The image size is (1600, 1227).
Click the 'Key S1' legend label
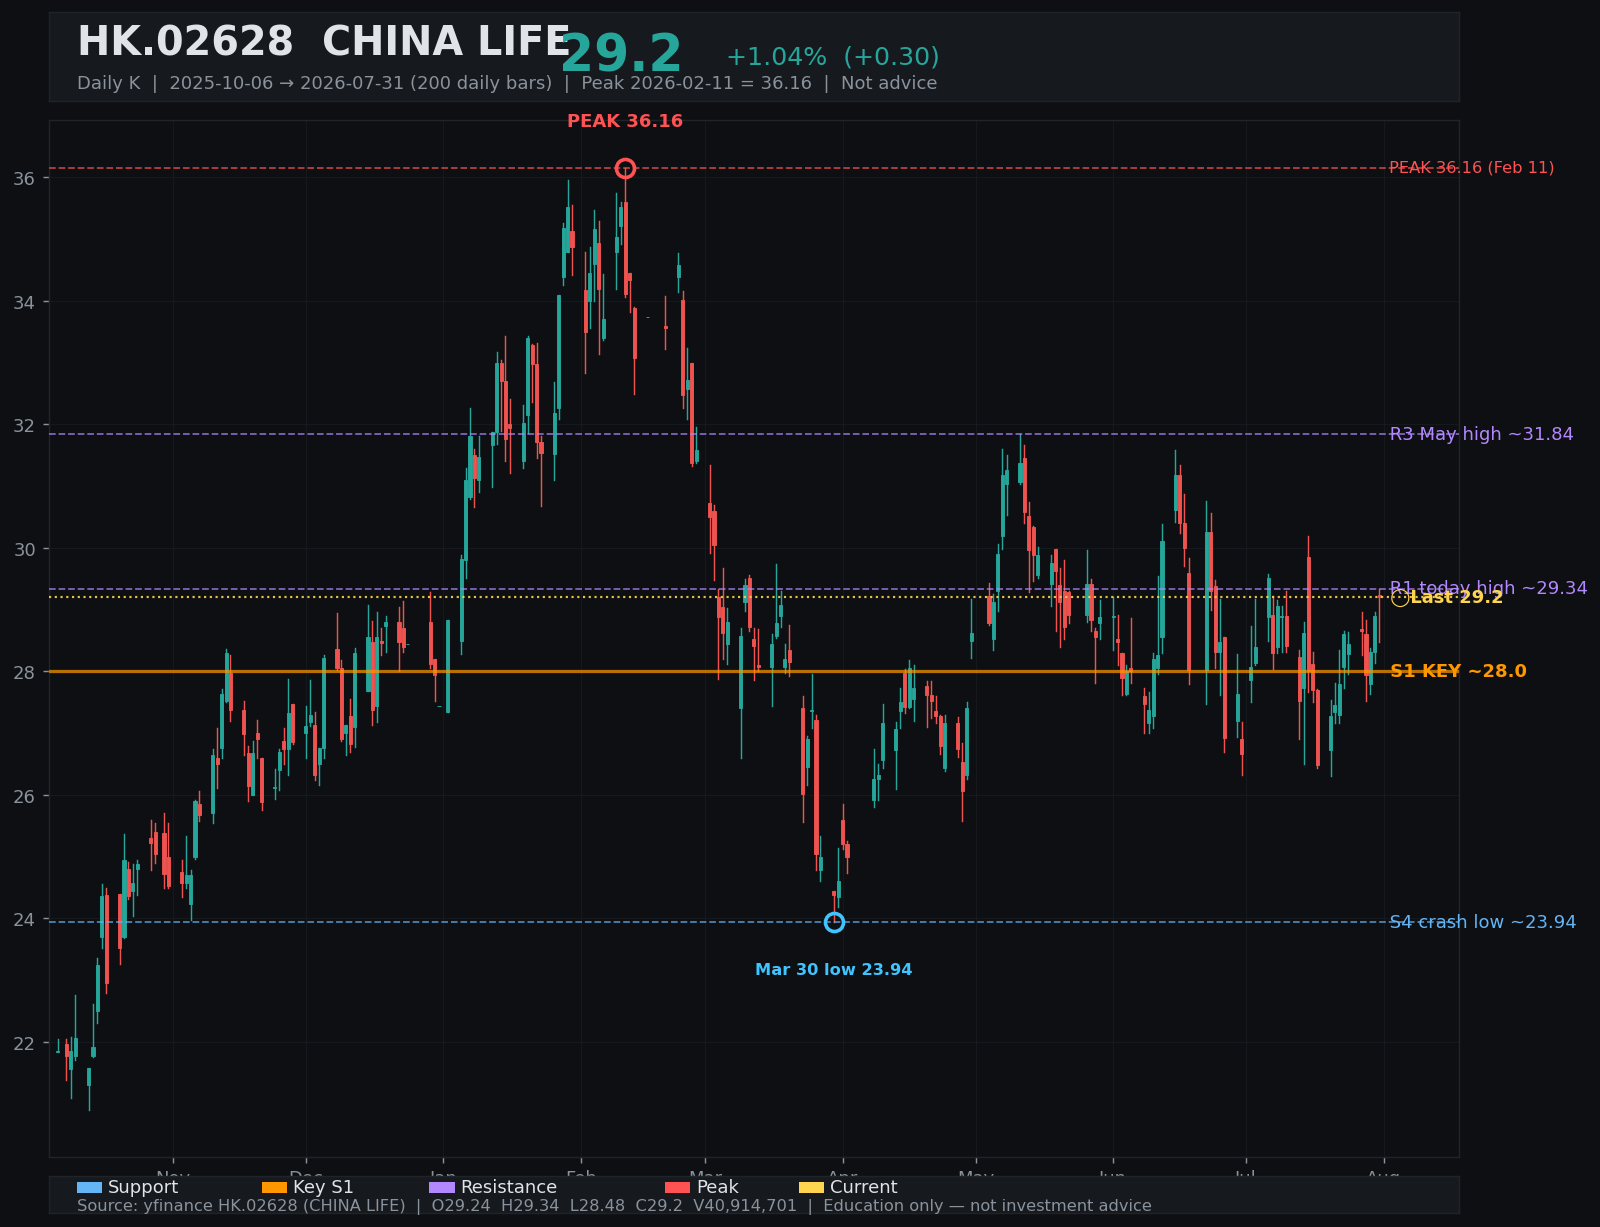(x=323, y=1187)
